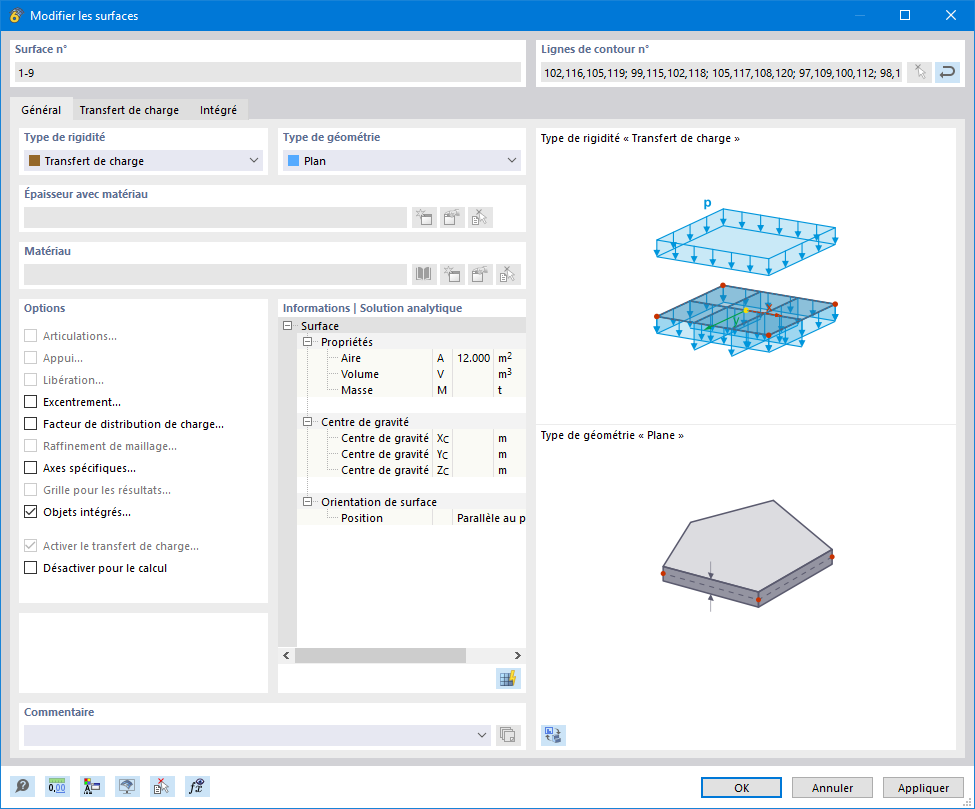Click the select contour lines graphically icon
This screenshot has height=809, width=975.
(x=920, y=73)
